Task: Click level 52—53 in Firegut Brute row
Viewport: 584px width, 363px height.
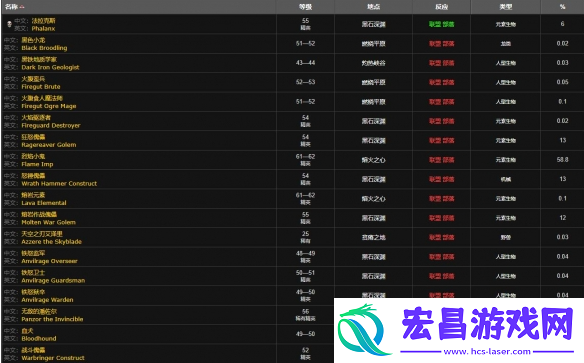Action: click(305, 82)
